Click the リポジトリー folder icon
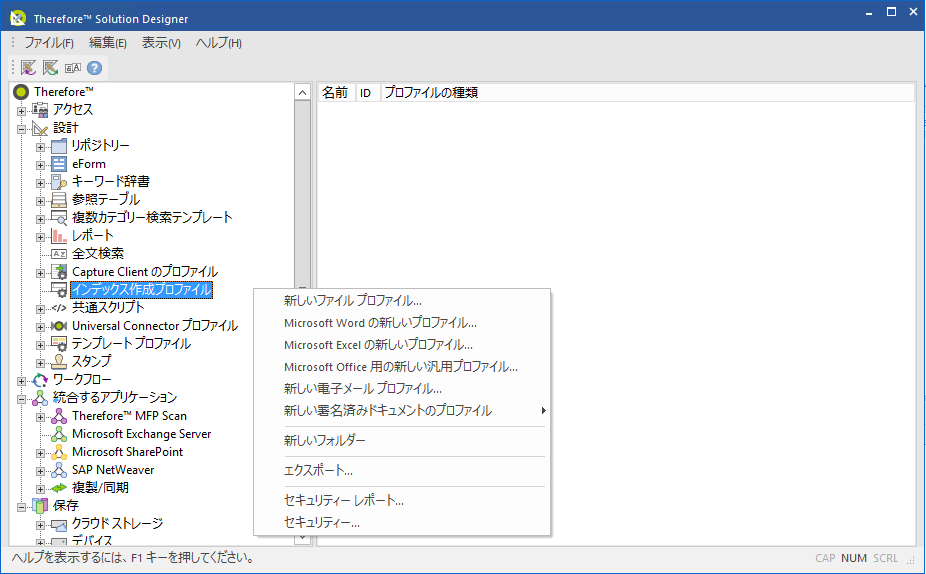Image resolution: width=926 pixels, height=574 pixels. (59, 146)
